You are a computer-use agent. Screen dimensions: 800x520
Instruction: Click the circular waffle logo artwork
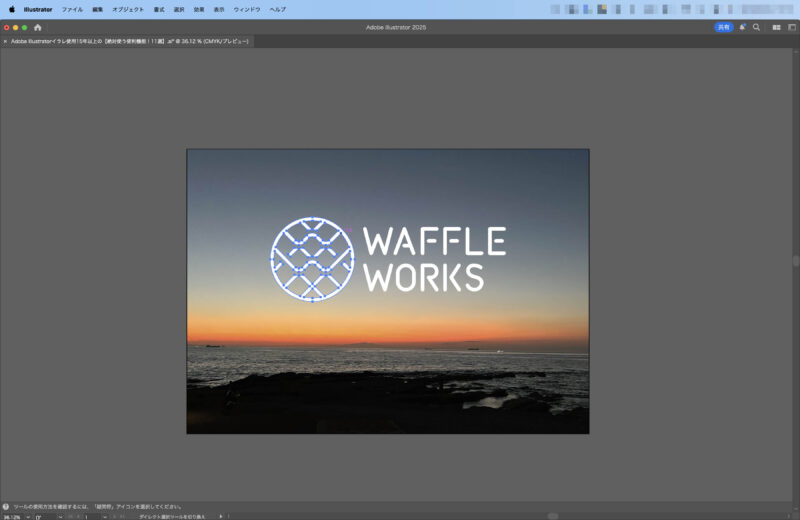[x=312, y=259]
